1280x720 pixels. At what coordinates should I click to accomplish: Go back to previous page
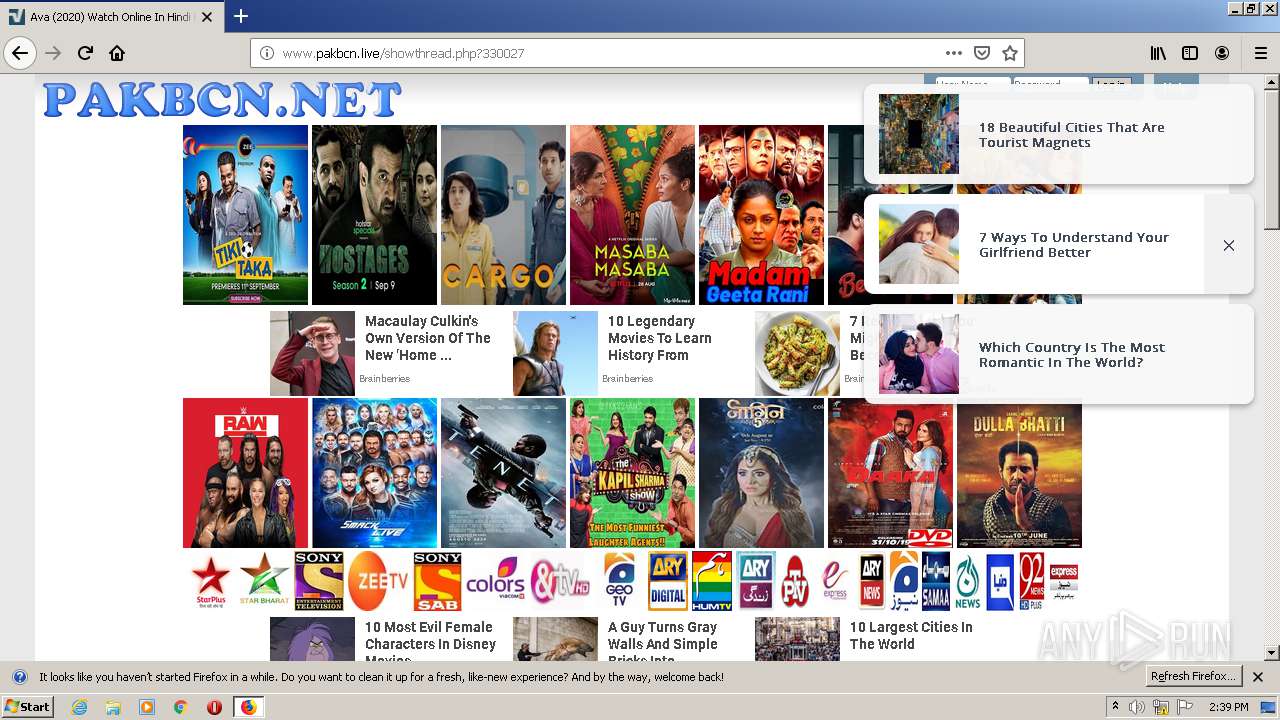coord(20,53)
